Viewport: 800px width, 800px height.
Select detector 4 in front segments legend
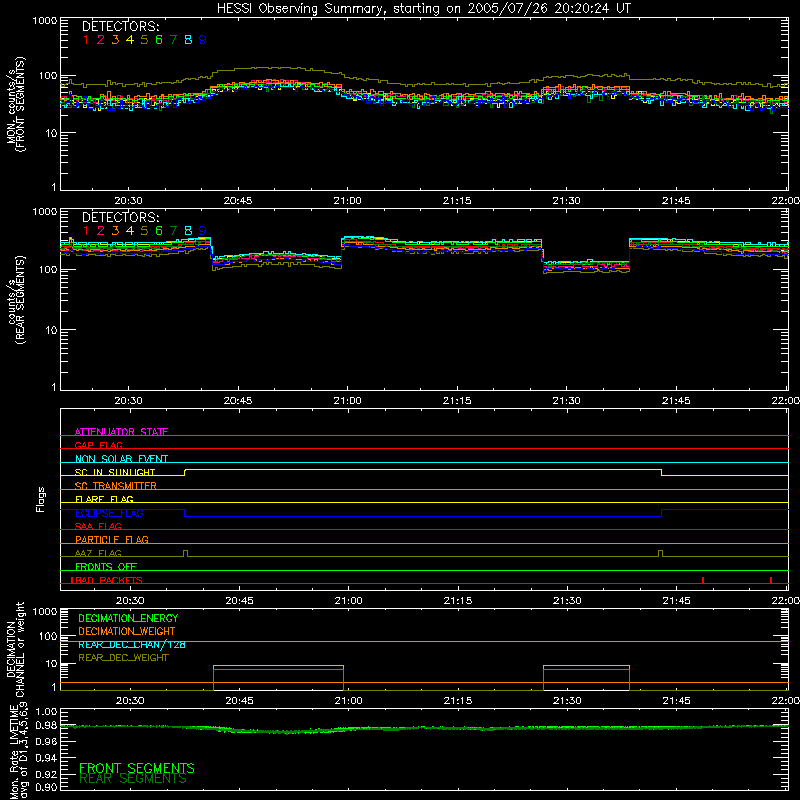(x=130, y=40)
